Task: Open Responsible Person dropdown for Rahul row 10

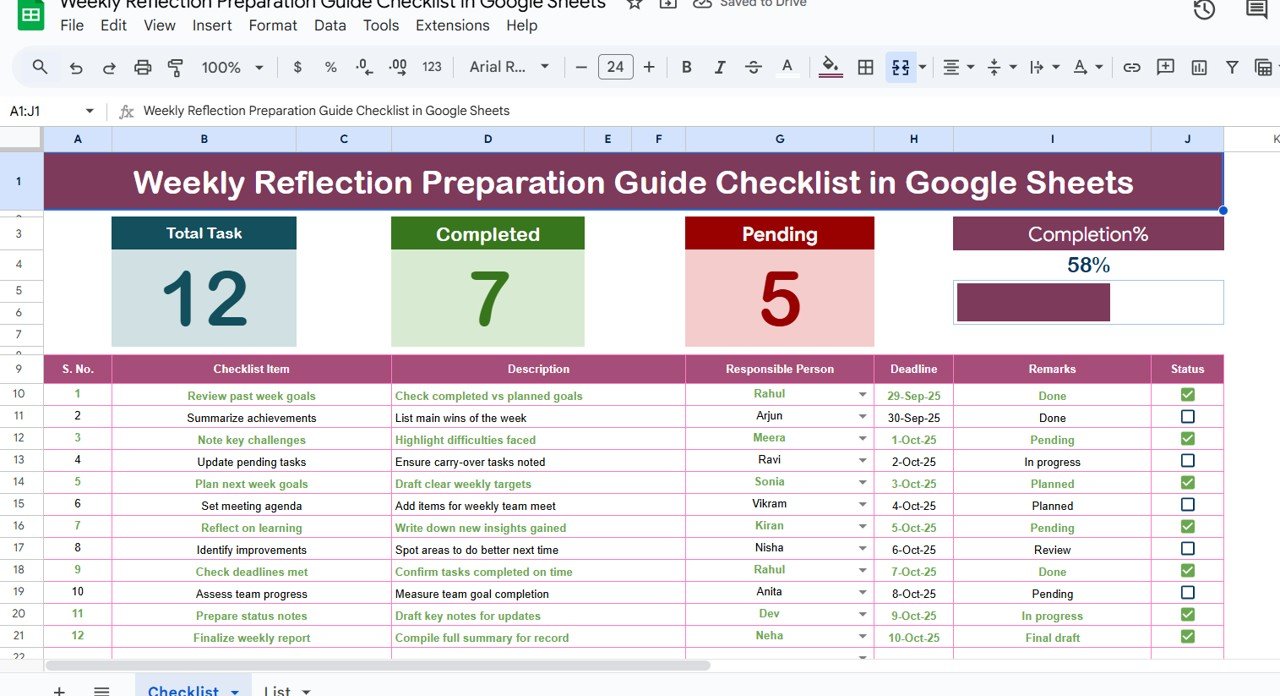Action: click(x=862, y=395)
